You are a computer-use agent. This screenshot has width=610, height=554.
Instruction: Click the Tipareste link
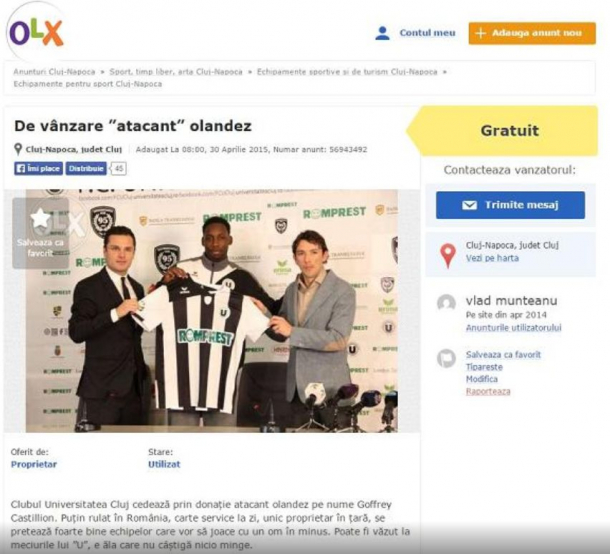tap(484, 367)
